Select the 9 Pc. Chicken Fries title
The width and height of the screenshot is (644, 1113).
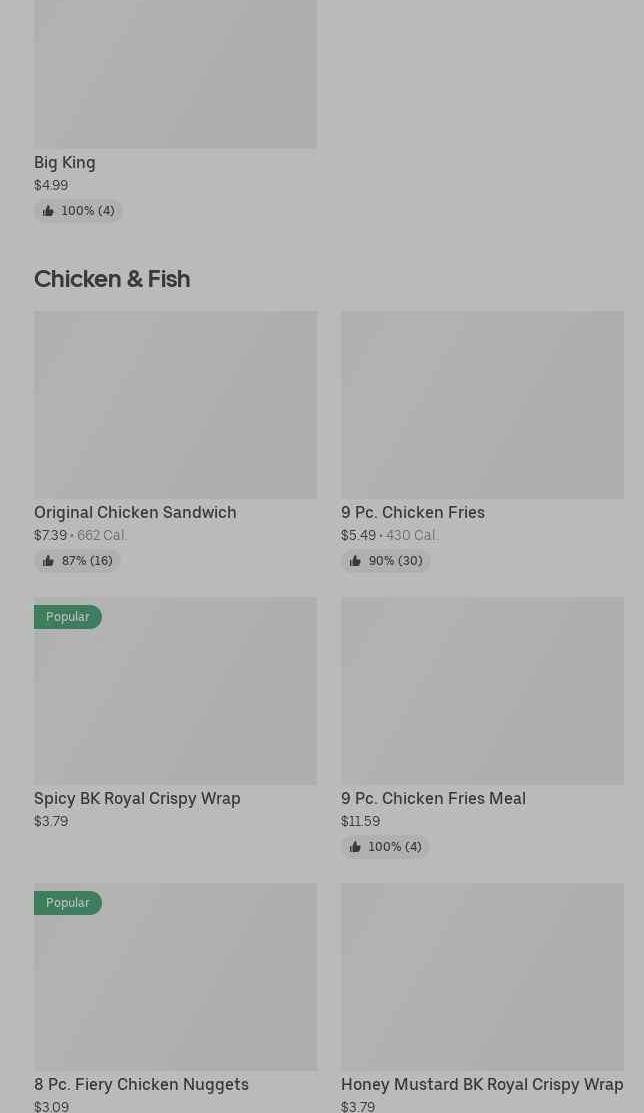pos(413,512)
